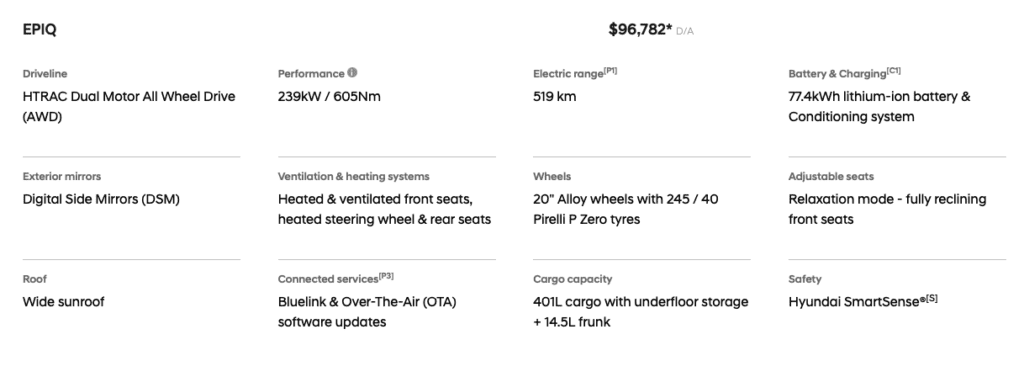
Task: Click the 20" Alloy wheels description
Action: [x=626, y=209]
